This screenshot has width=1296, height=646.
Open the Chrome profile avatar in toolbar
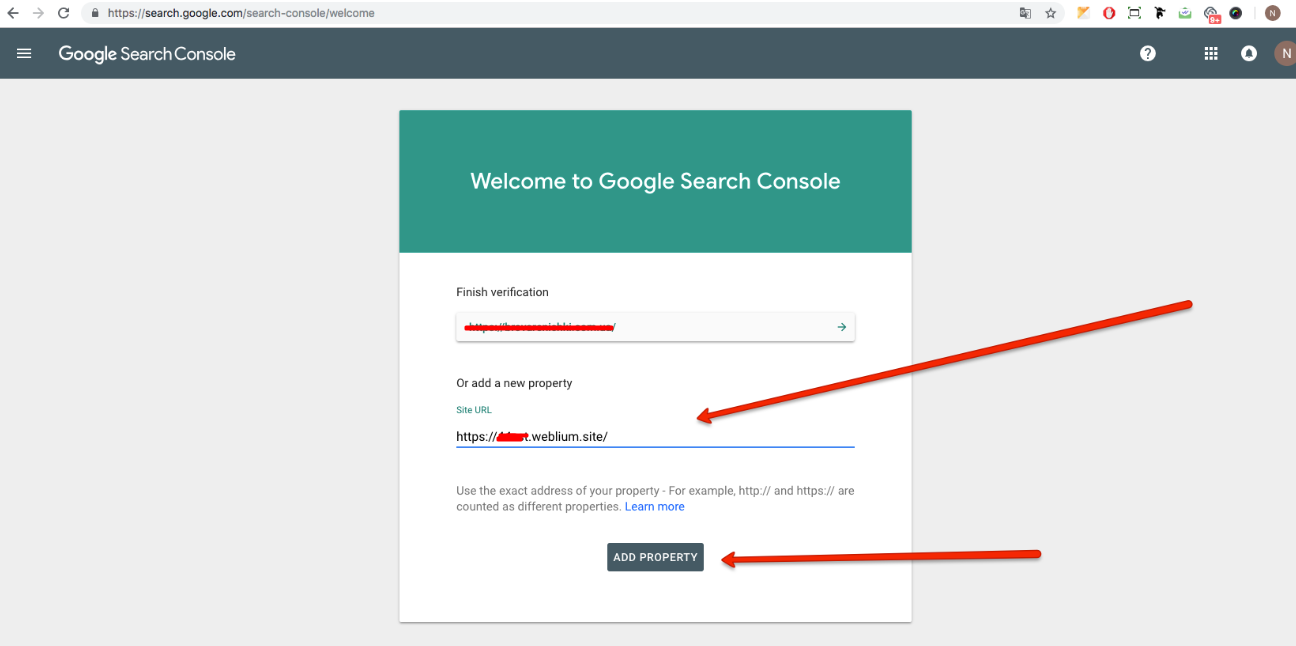coord(1272,13)
